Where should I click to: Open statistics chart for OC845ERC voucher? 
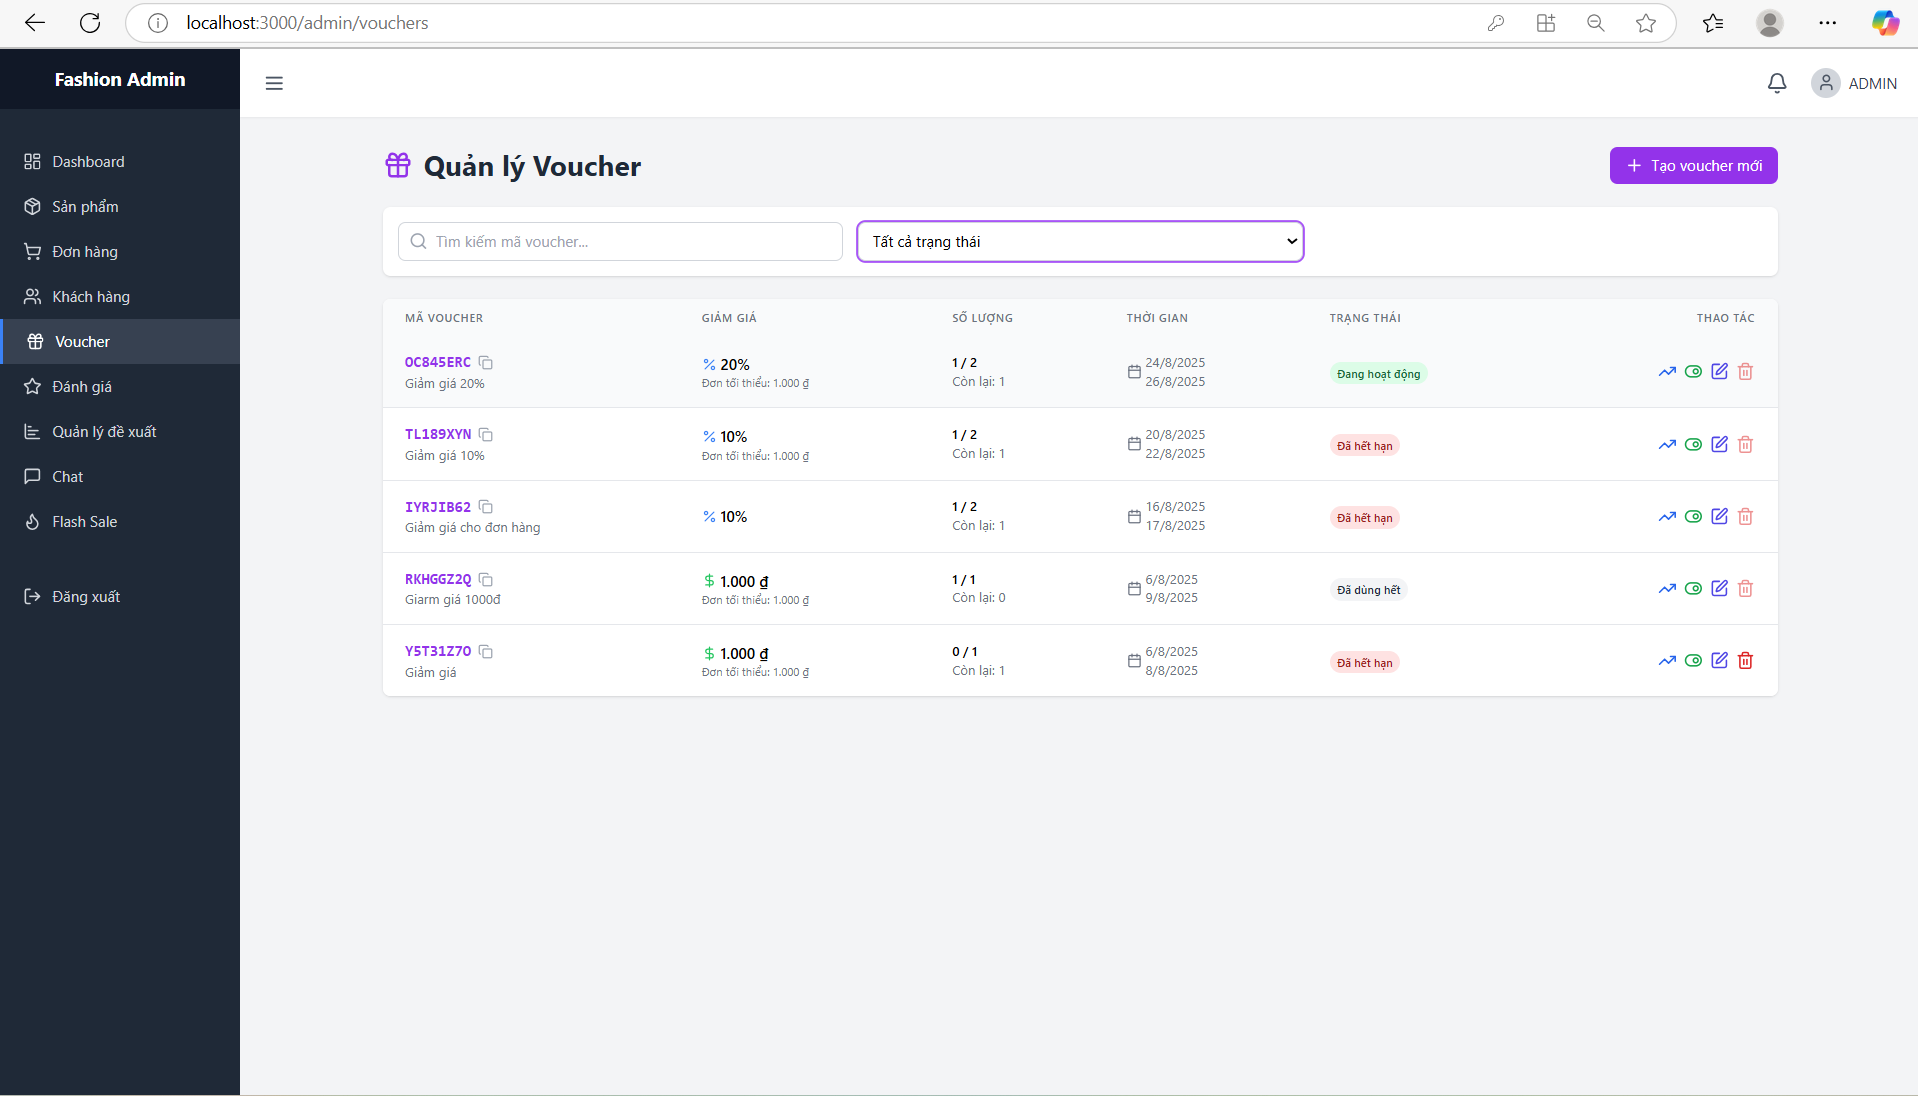pos(1667,372)
